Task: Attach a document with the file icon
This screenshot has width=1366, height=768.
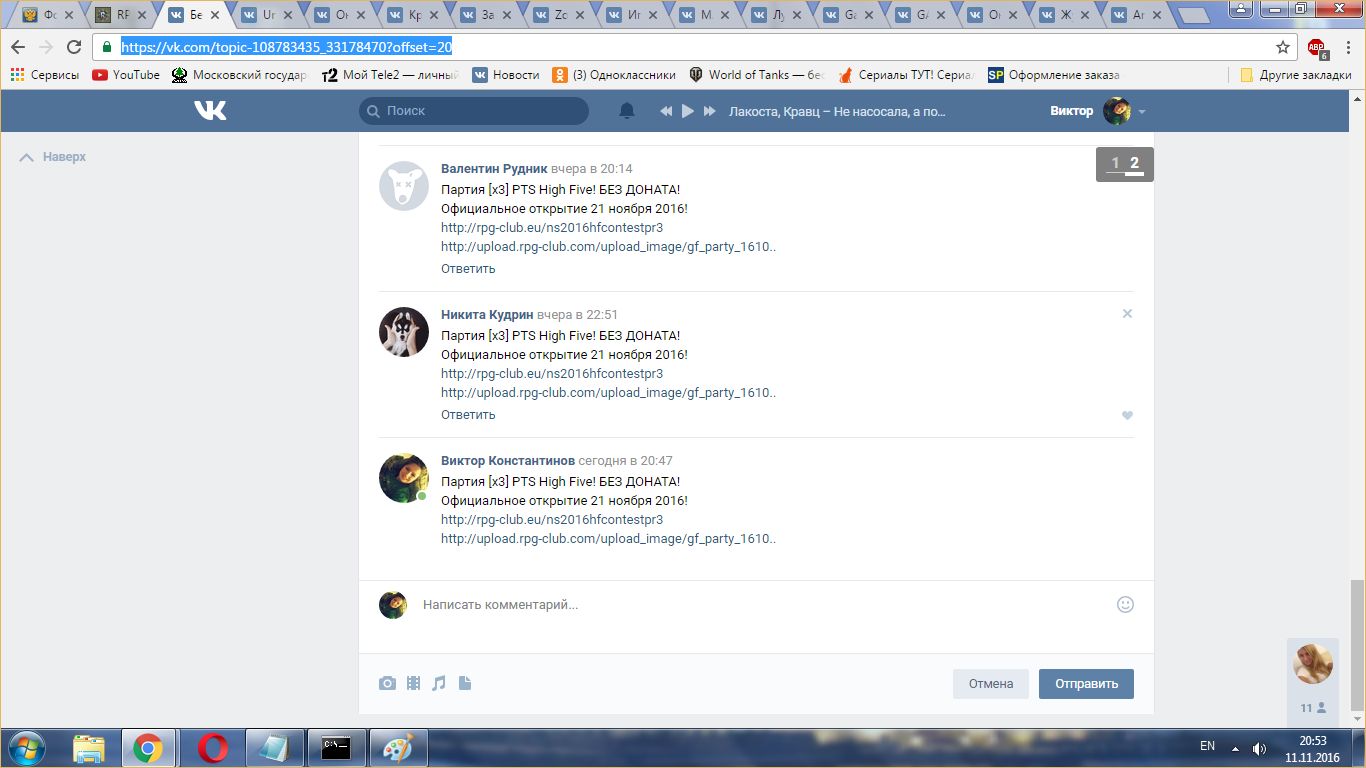Action: tap(465, 684)
